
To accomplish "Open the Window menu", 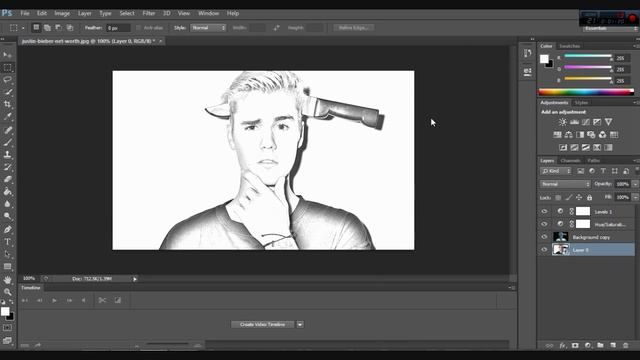I will coord(209,13).
